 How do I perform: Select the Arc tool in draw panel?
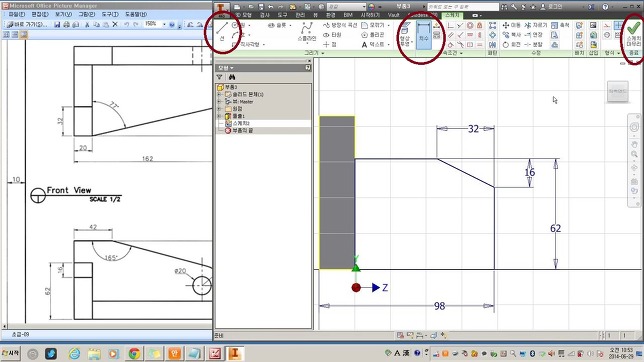point(239,35)
